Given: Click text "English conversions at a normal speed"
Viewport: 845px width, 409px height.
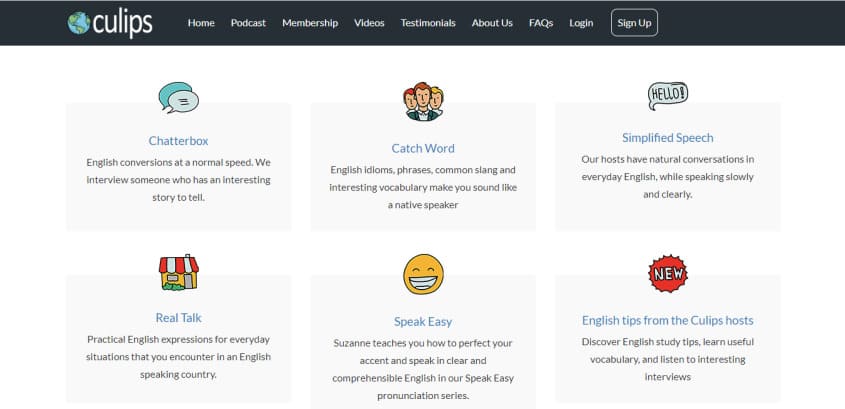Looking at the screenshot, I should click(x=168, y=162).
